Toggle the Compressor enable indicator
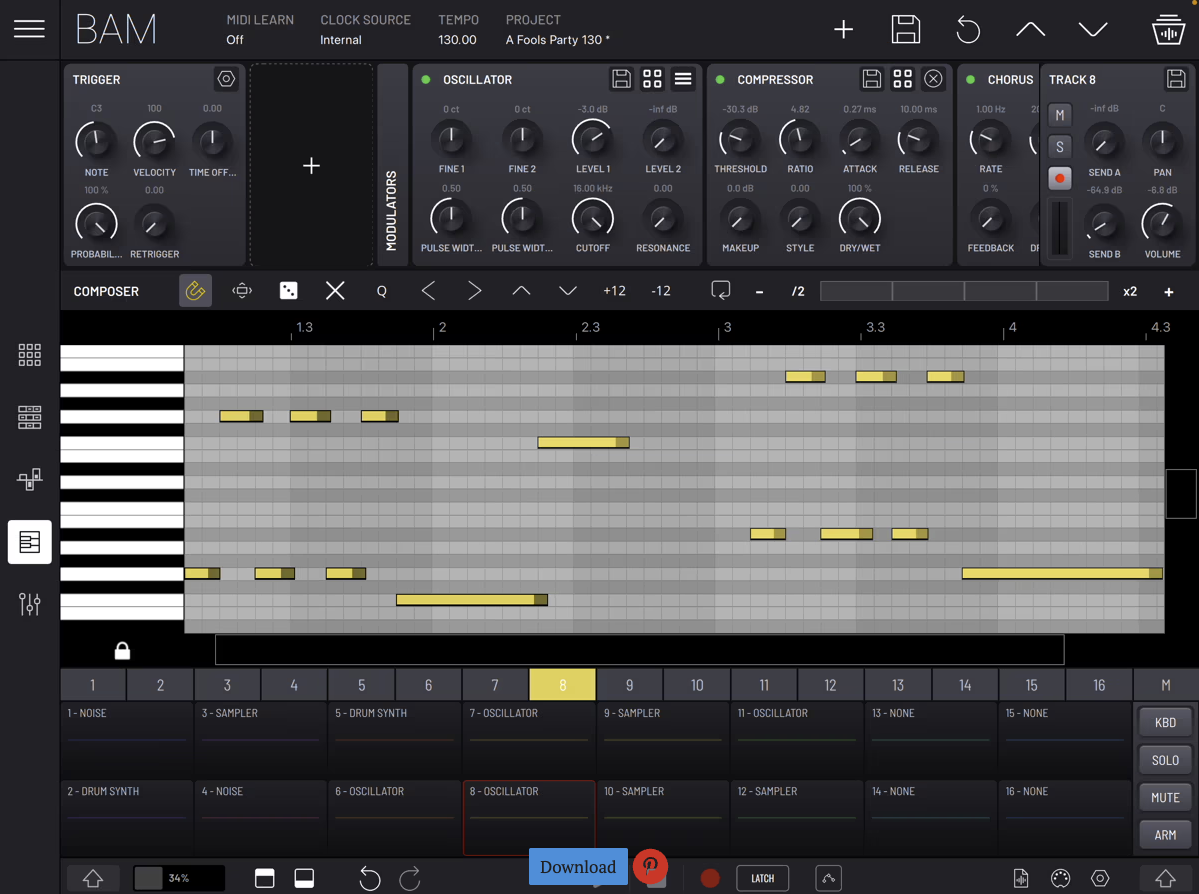 720,80
